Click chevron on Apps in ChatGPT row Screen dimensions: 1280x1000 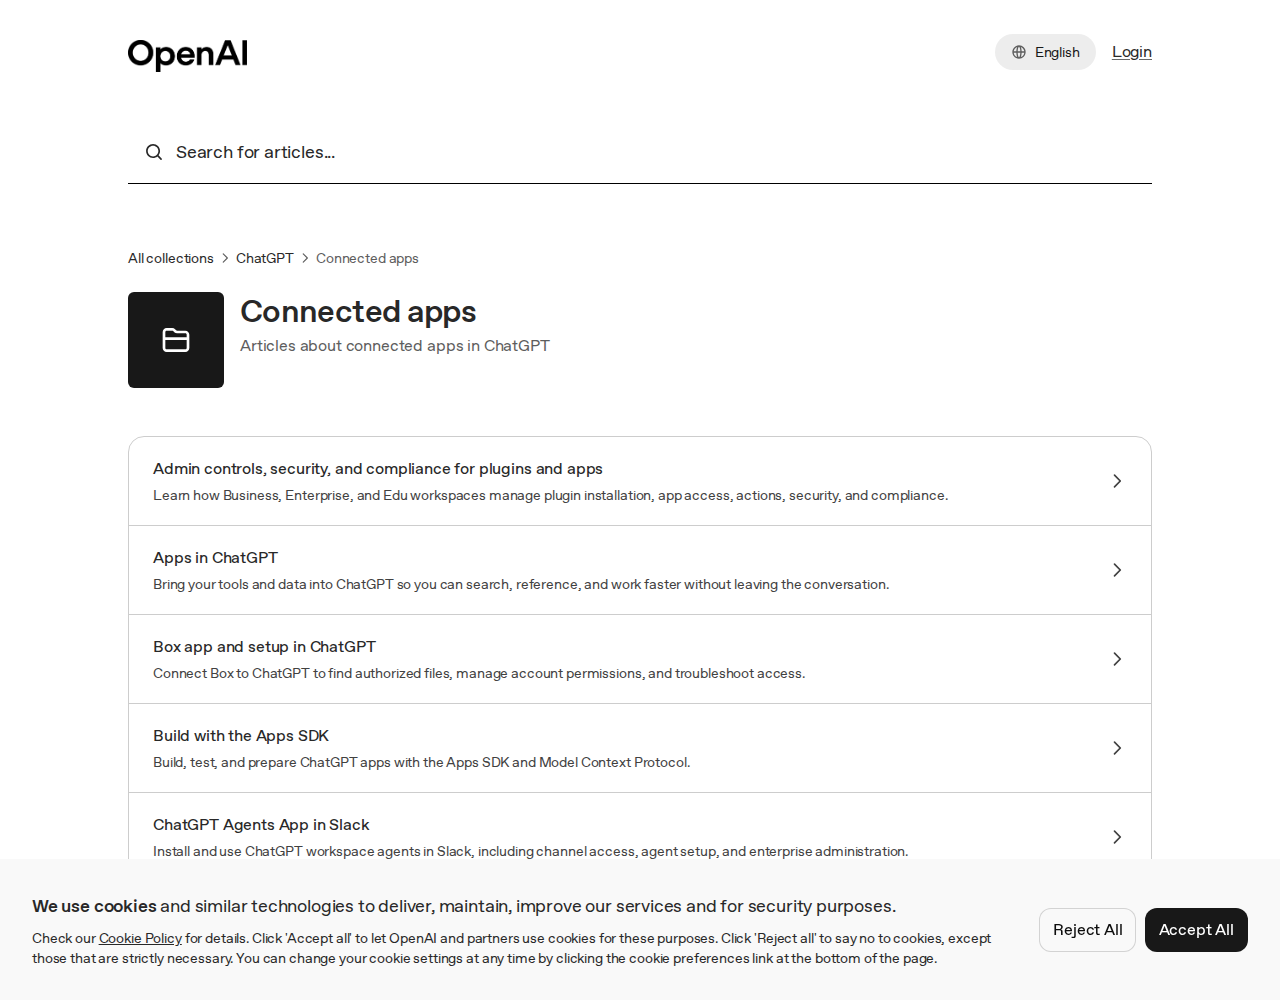(1117, 570)
